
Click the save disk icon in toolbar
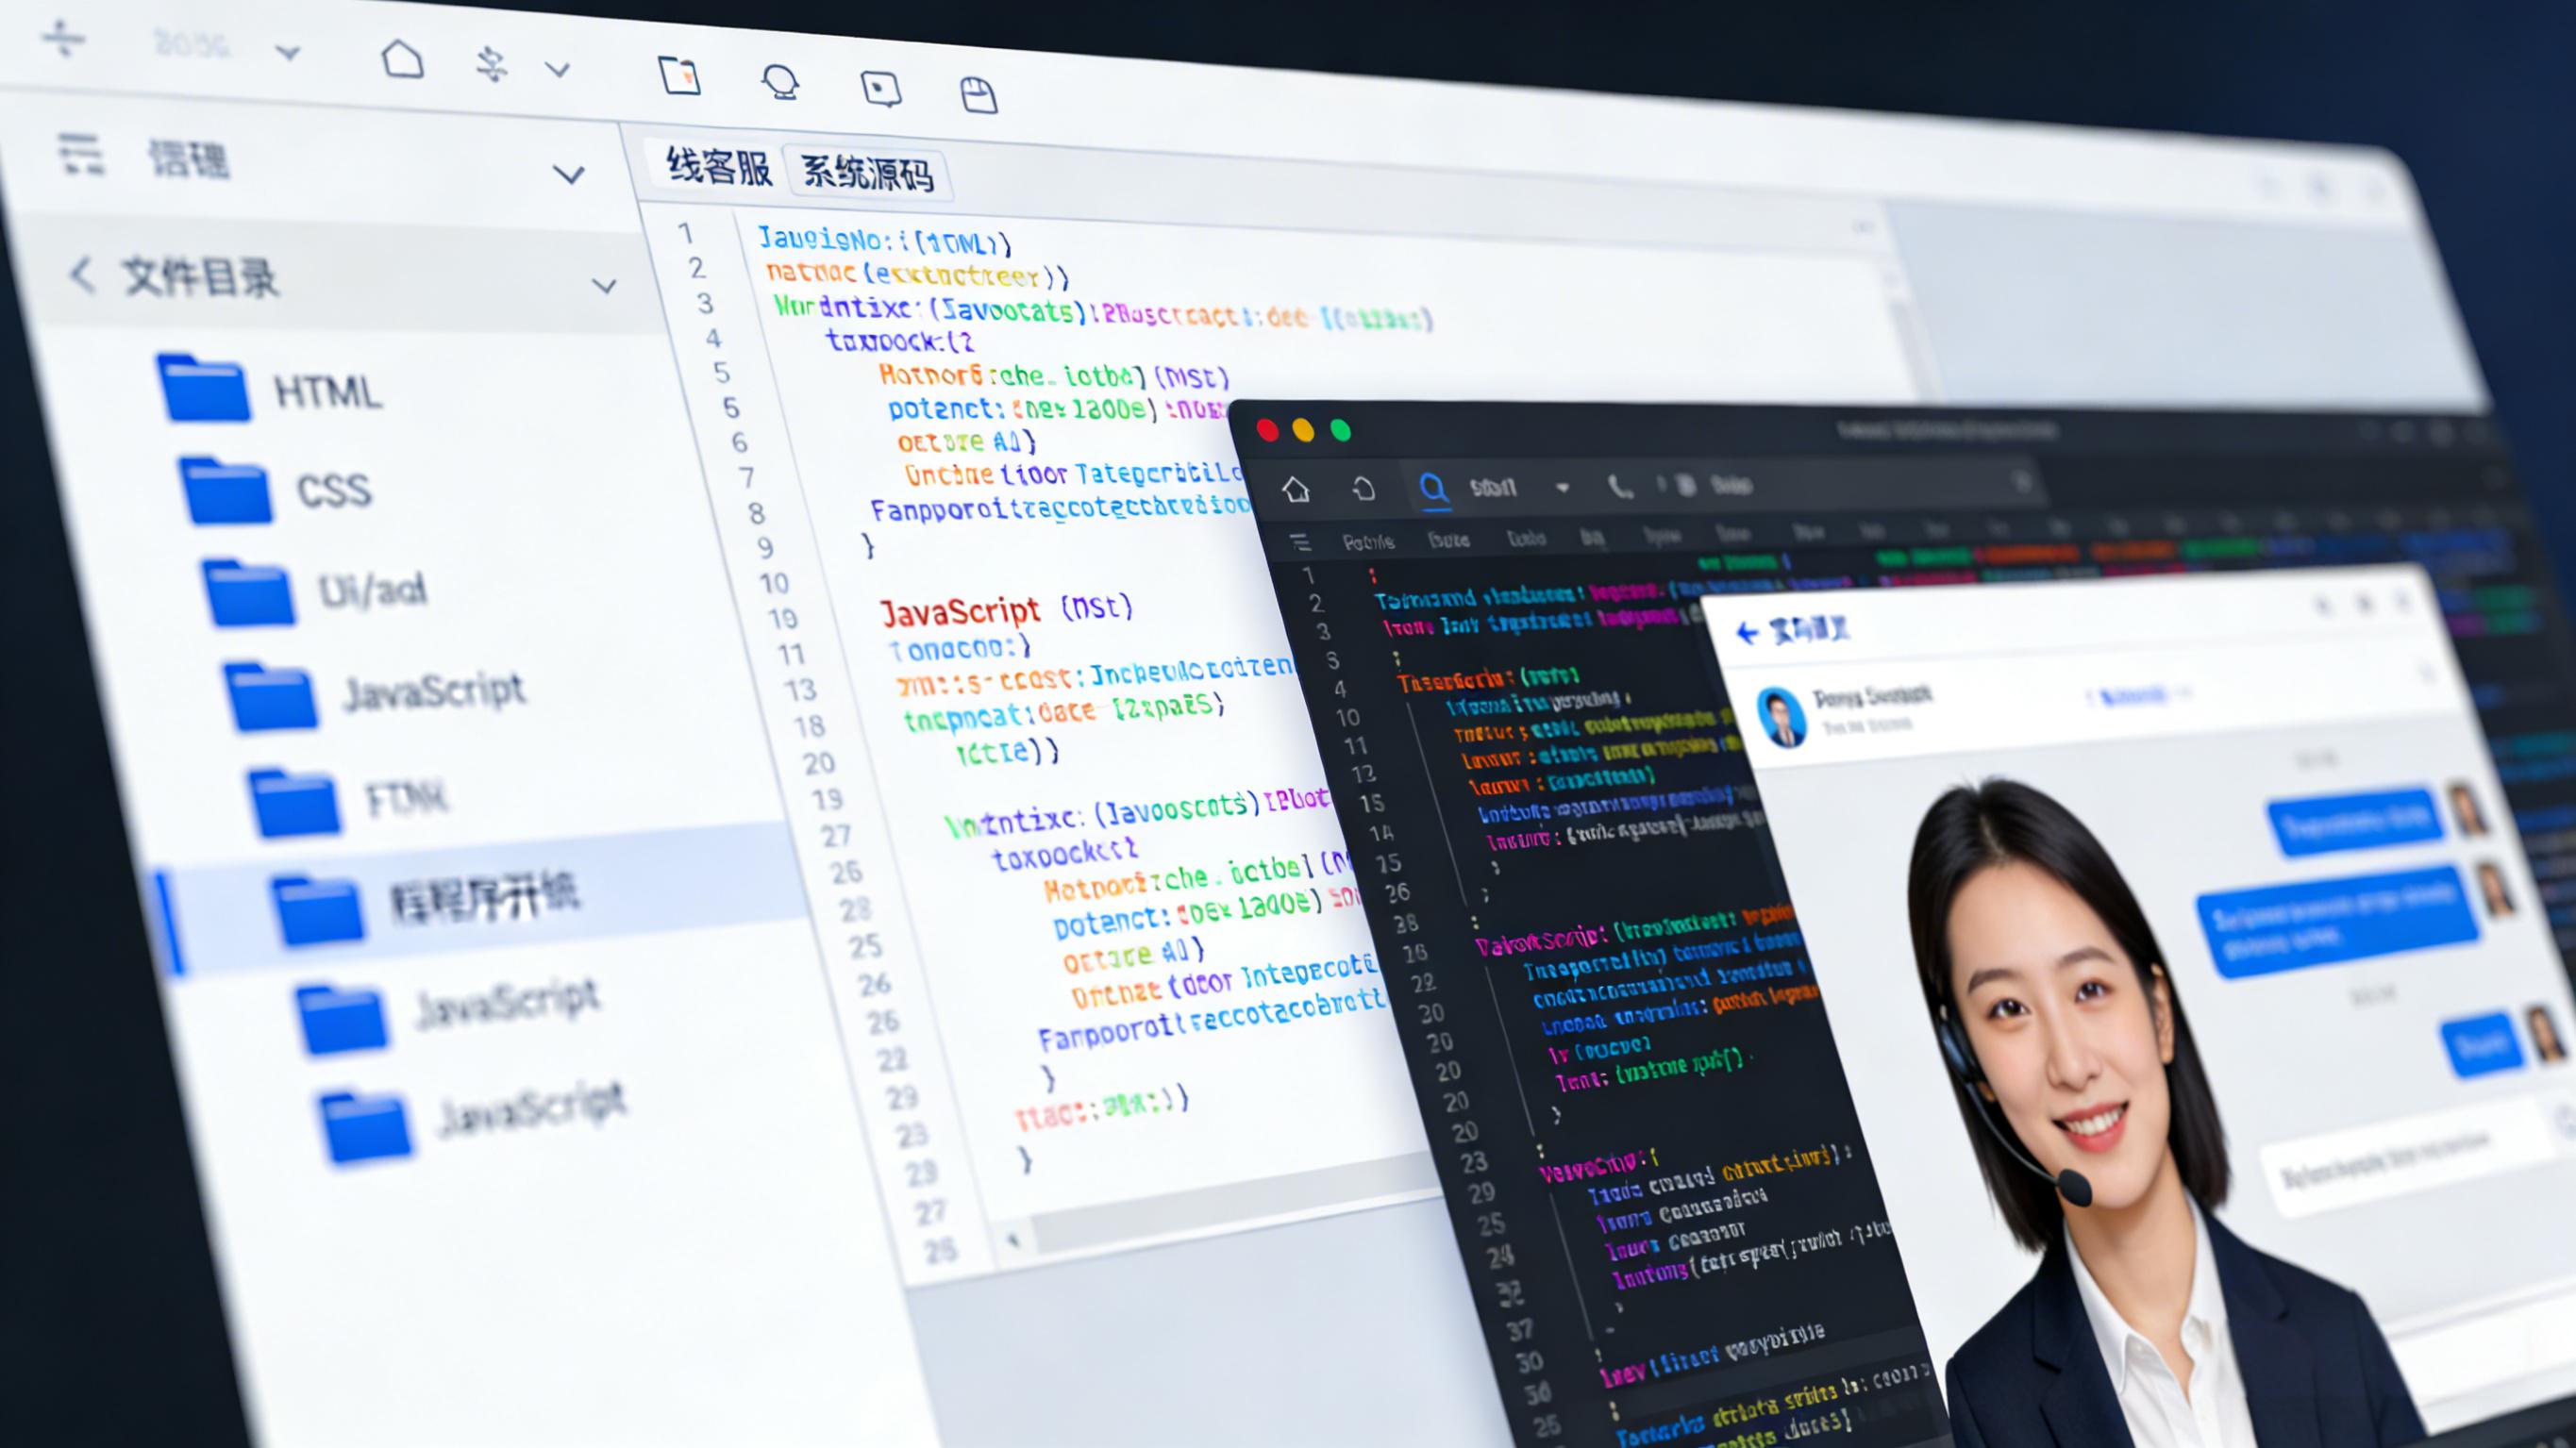(978, 95)
